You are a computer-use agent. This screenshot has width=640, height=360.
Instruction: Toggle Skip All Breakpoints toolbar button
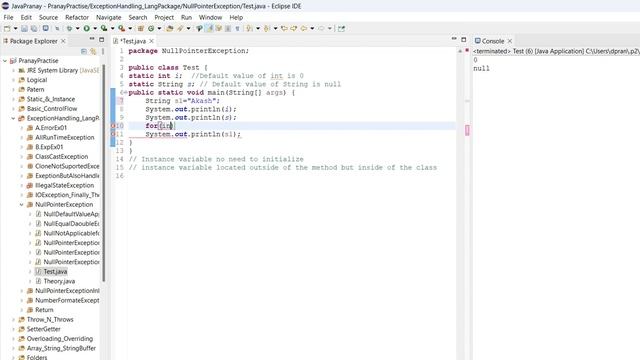(x=58, y=29)
